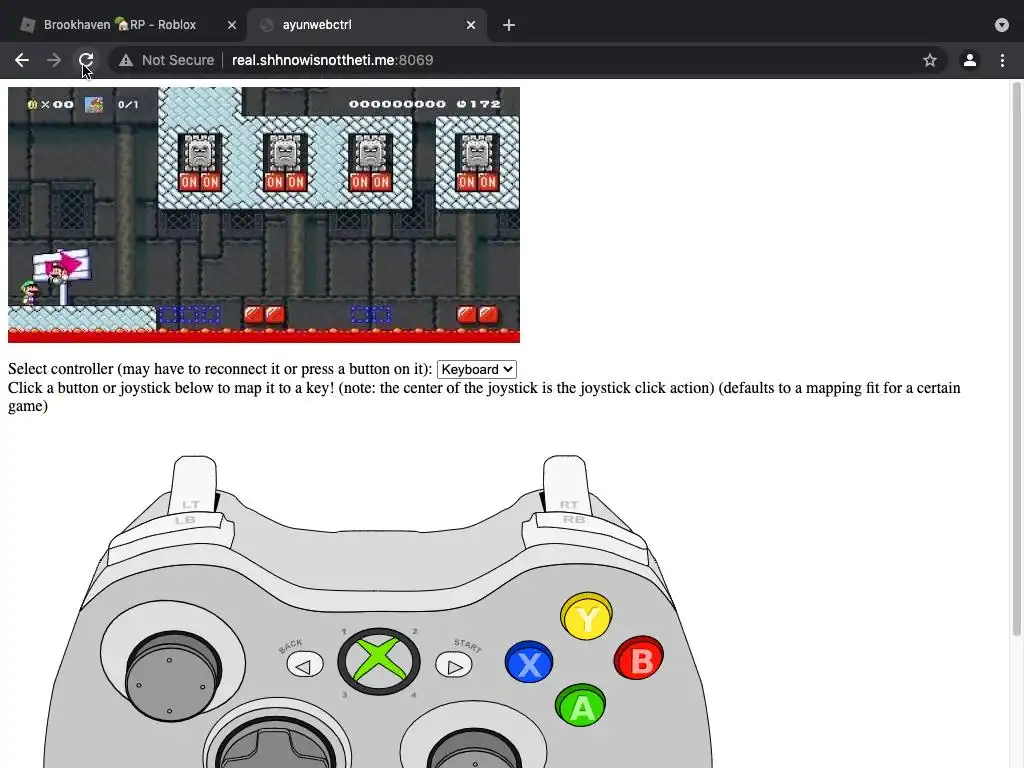Open tab search dropdown arrow
Viewport: 1024px width, 768px height.
[1002, 25]
